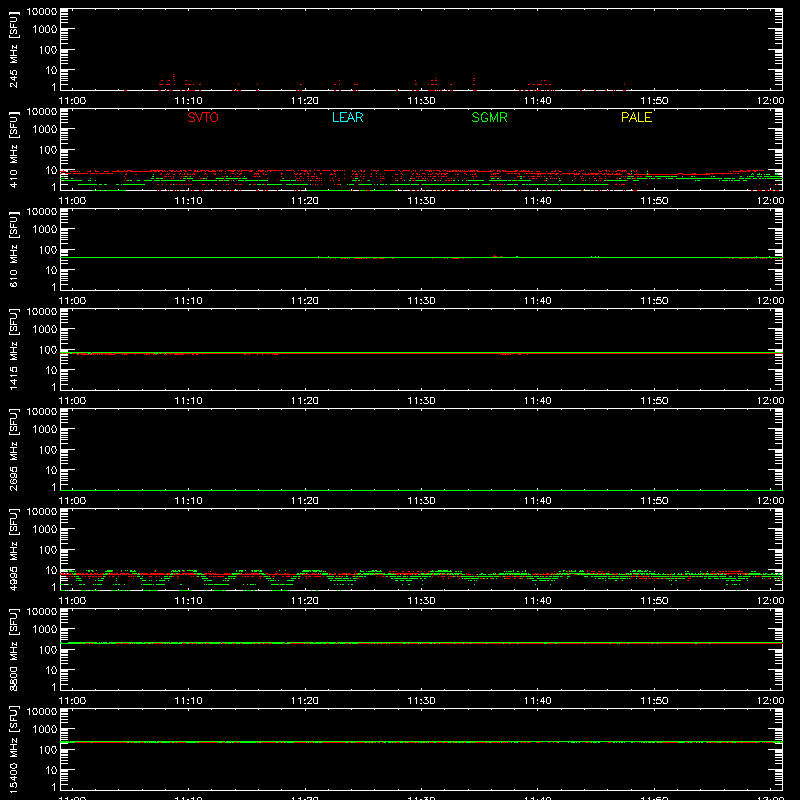This screenshot has height=800, width=800.
Task: Select the '245 MHz [SFU]' axis title
Action: [13, 49]
